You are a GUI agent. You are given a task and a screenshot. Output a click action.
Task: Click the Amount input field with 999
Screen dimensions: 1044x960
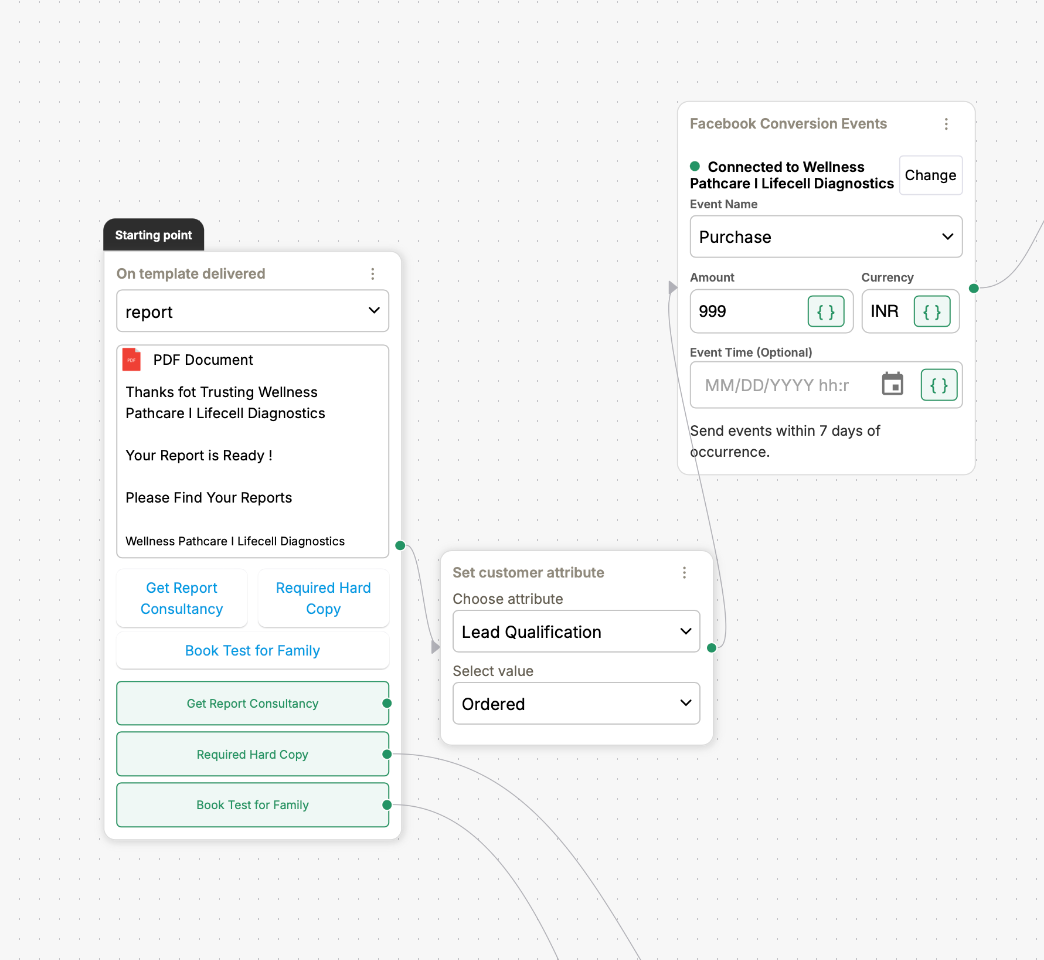tap(748, 312)
